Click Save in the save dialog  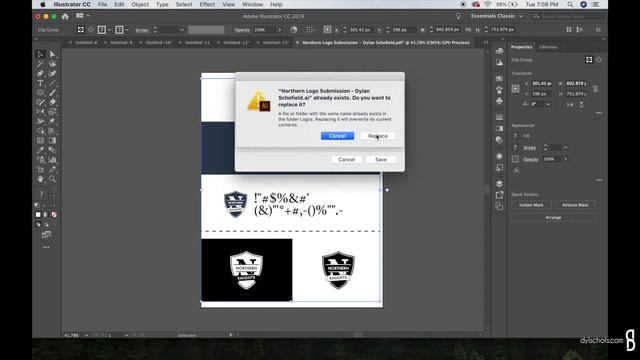(x=381, y=160)
